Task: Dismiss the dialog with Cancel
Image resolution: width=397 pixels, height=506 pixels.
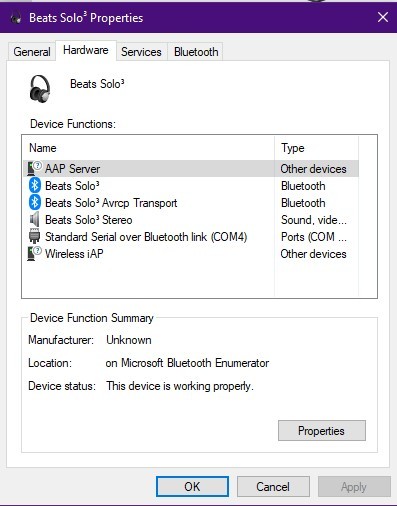Action: [x=273, y=486]
